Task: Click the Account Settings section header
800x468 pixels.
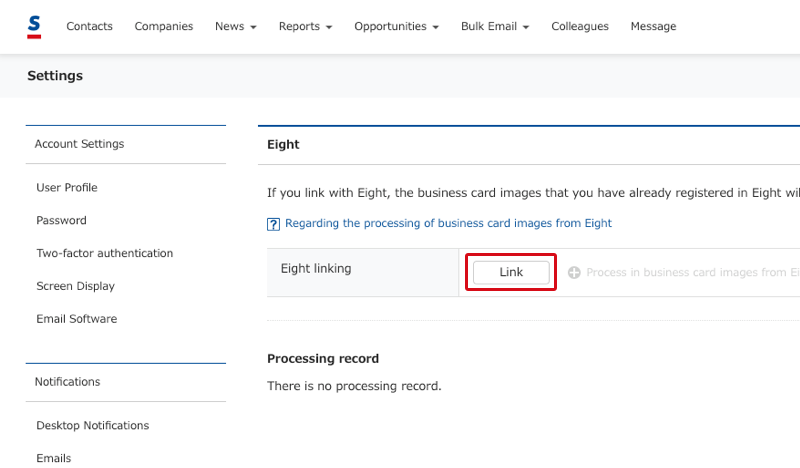Action: (x=80, y=144)
